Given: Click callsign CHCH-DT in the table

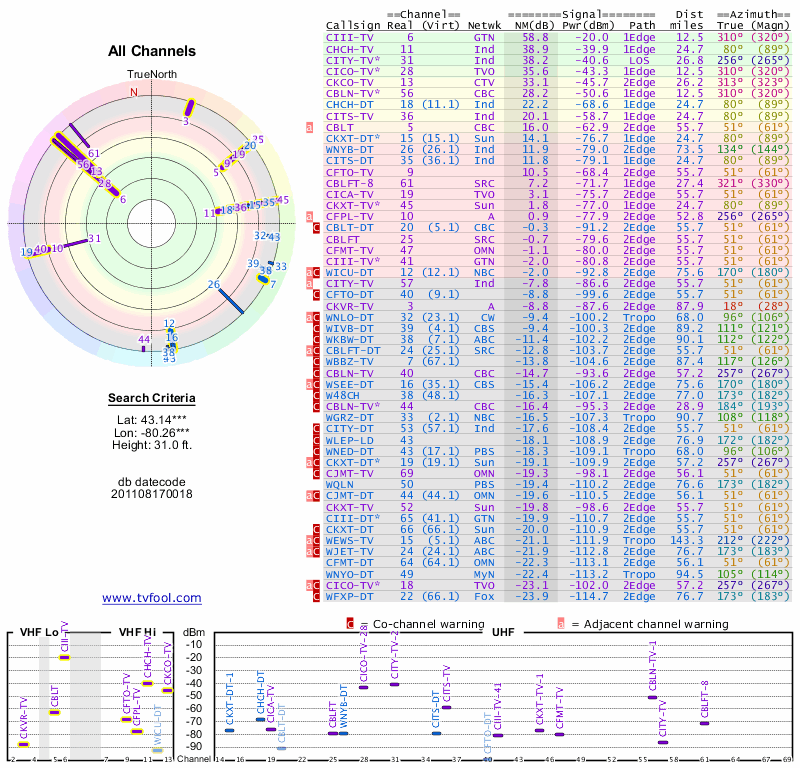Looking at the screenshot, I should tap(349, 105).
